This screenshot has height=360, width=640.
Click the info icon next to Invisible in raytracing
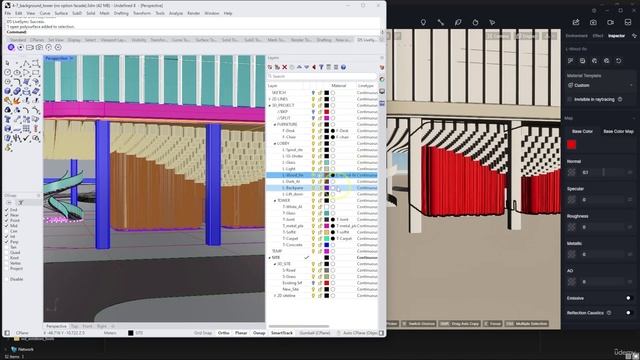coord(620,99)
